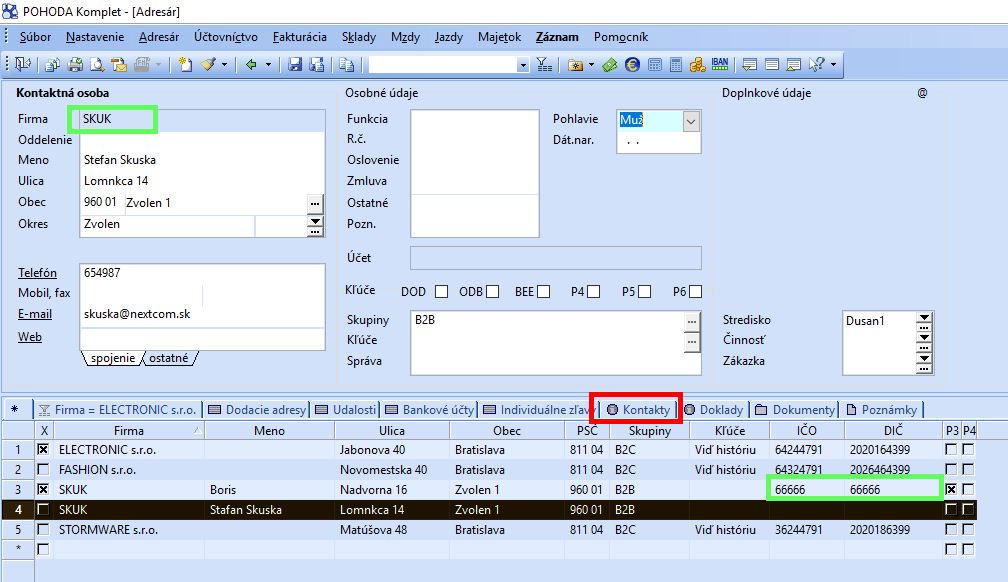
Task: Open dropdown arrow next to folder icon
Action: coord(591,64)
